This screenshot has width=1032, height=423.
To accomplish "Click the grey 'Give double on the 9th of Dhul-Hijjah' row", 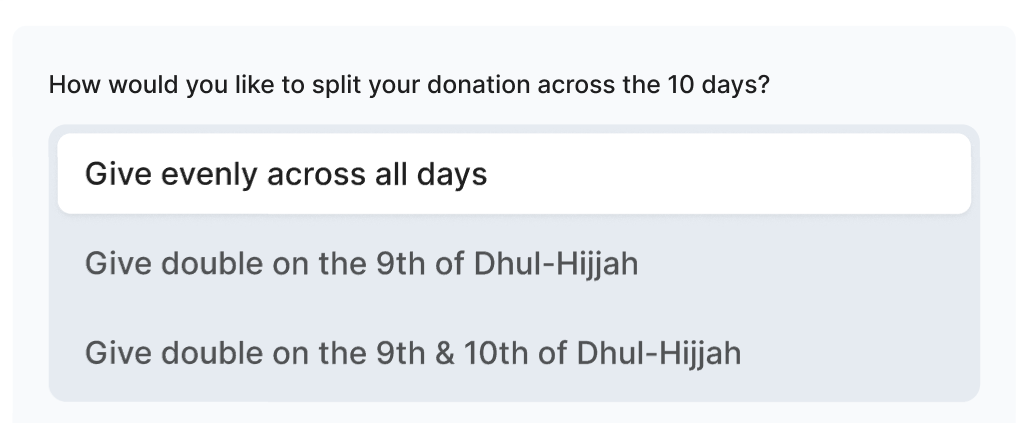I will tap(514, 263).
